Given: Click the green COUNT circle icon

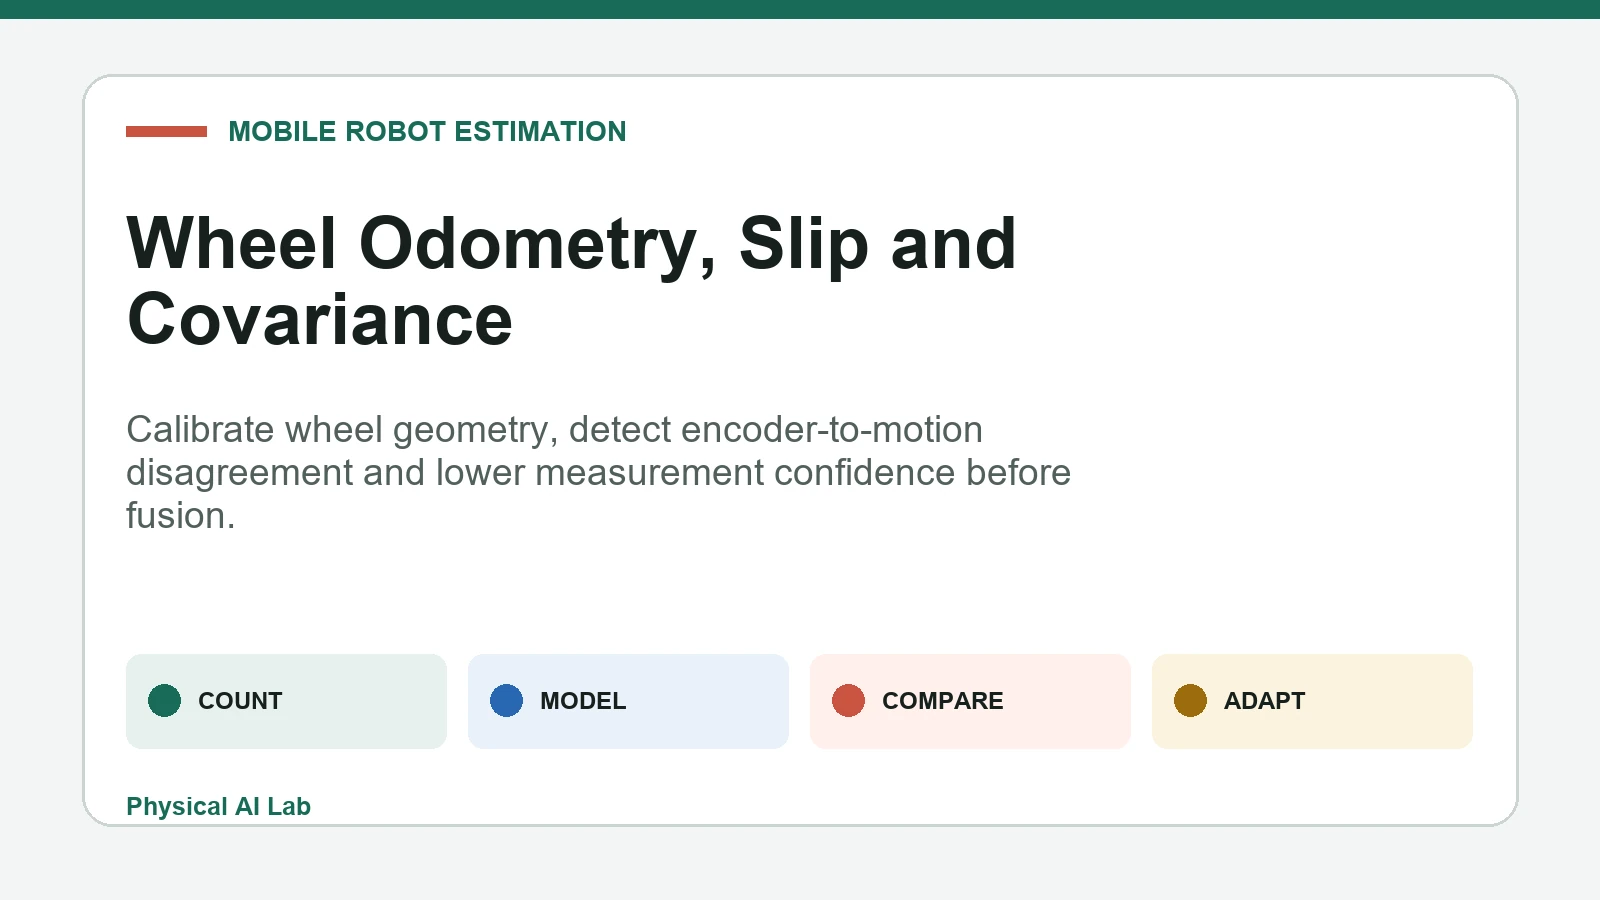Looking at the screenshot, I should coord(164,701).
